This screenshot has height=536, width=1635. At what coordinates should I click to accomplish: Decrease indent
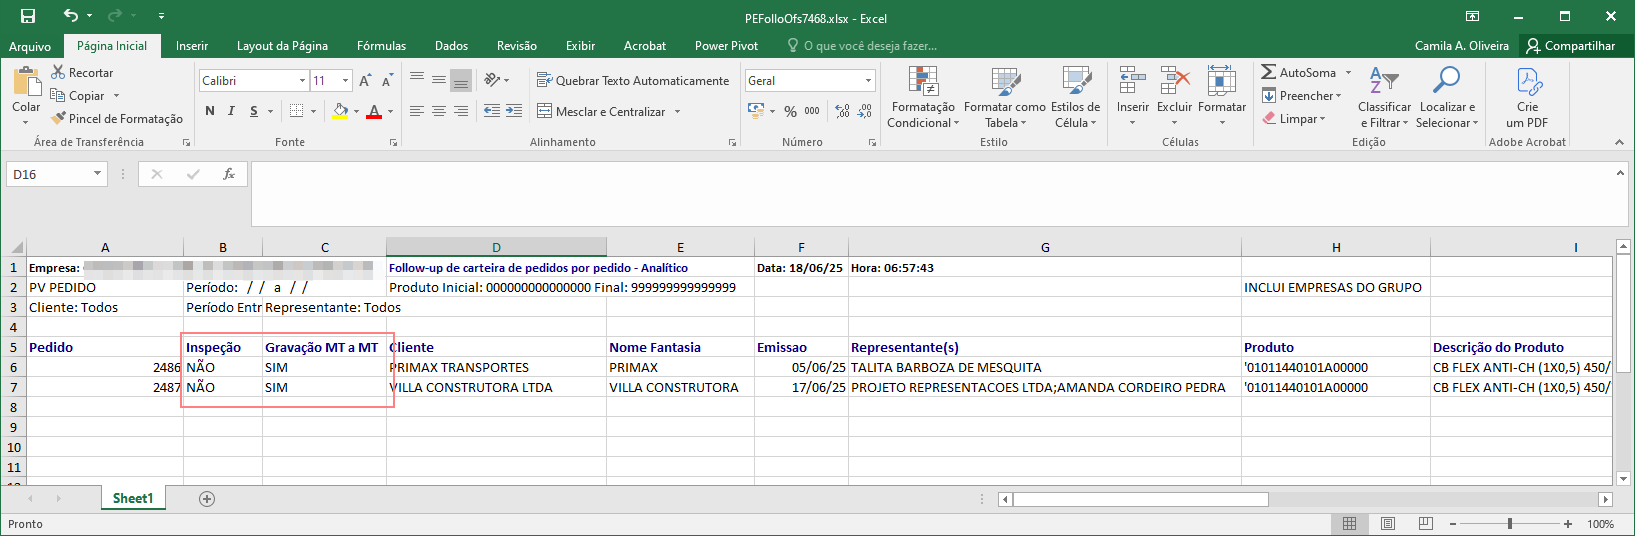click(492, 111)
